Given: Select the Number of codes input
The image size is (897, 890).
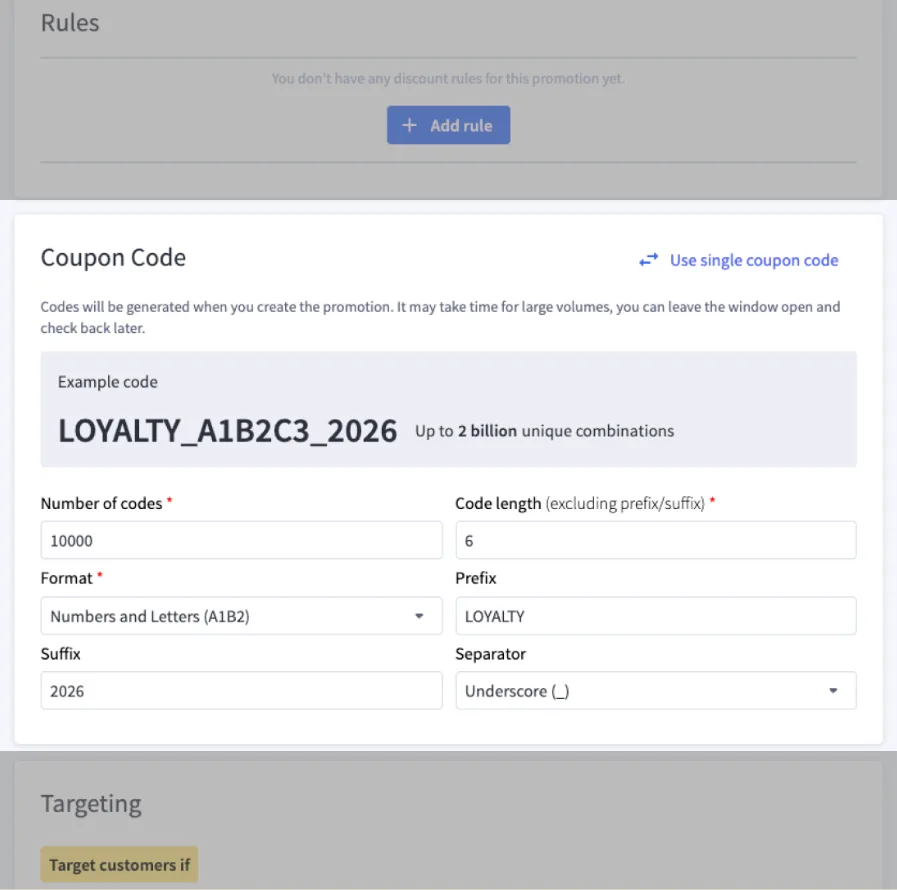Looking at the screenshot, I should click(240, 539).
